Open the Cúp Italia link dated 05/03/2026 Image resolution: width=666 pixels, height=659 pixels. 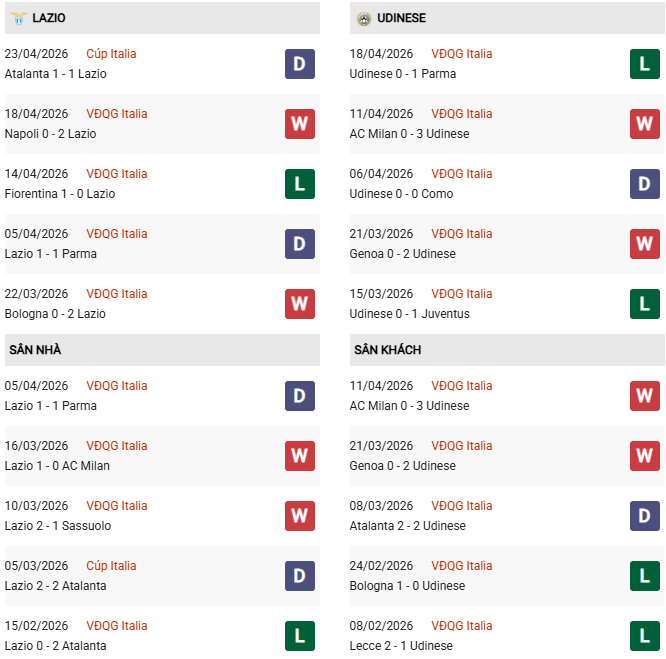(111, 566)
